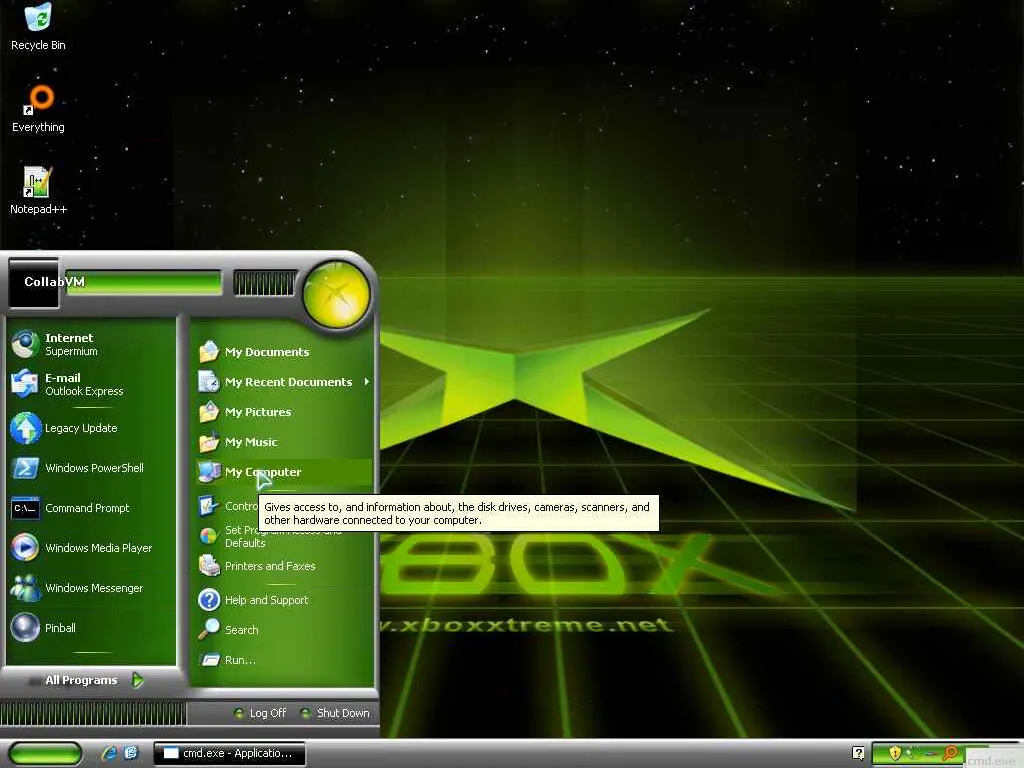Click the help question mark tray icon
The image size is (1024, 768).
click(858, 753)
